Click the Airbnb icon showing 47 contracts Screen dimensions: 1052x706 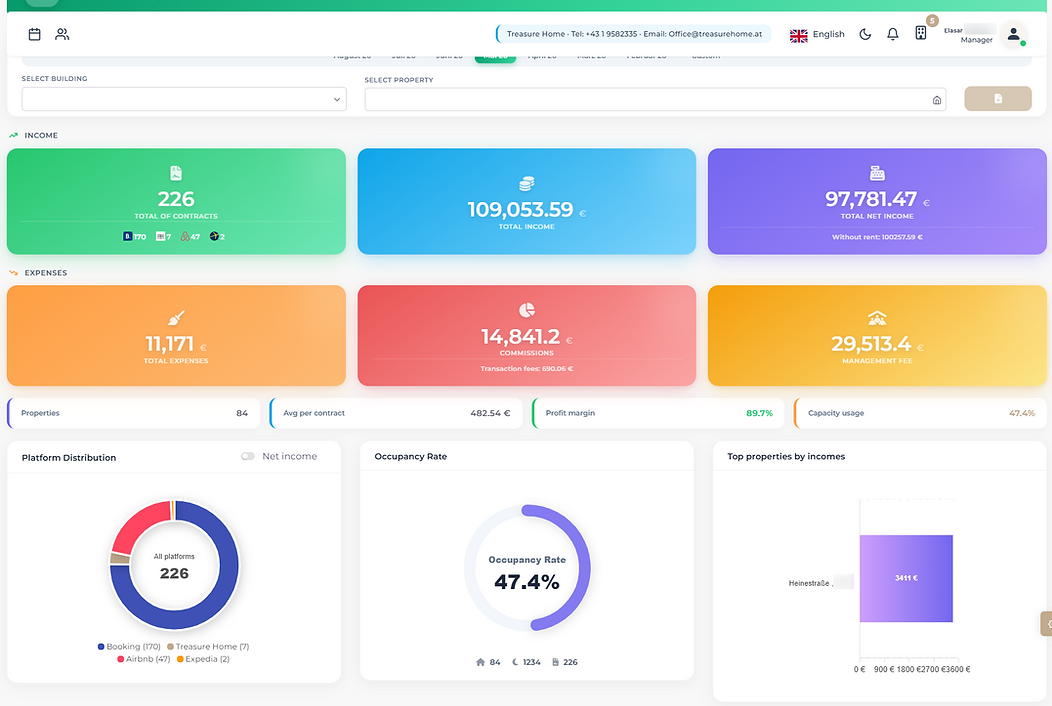click(x=185, y=236)
